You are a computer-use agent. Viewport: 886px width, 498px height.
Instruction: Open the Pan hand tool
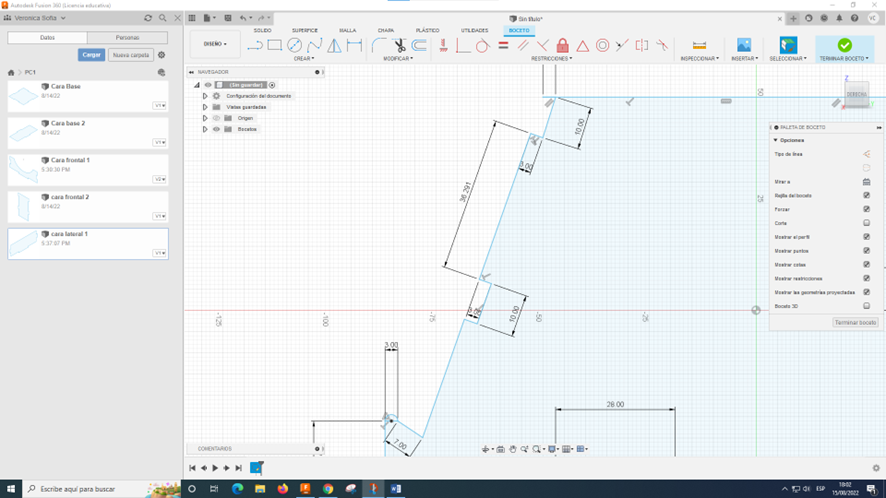click(513, 449)
